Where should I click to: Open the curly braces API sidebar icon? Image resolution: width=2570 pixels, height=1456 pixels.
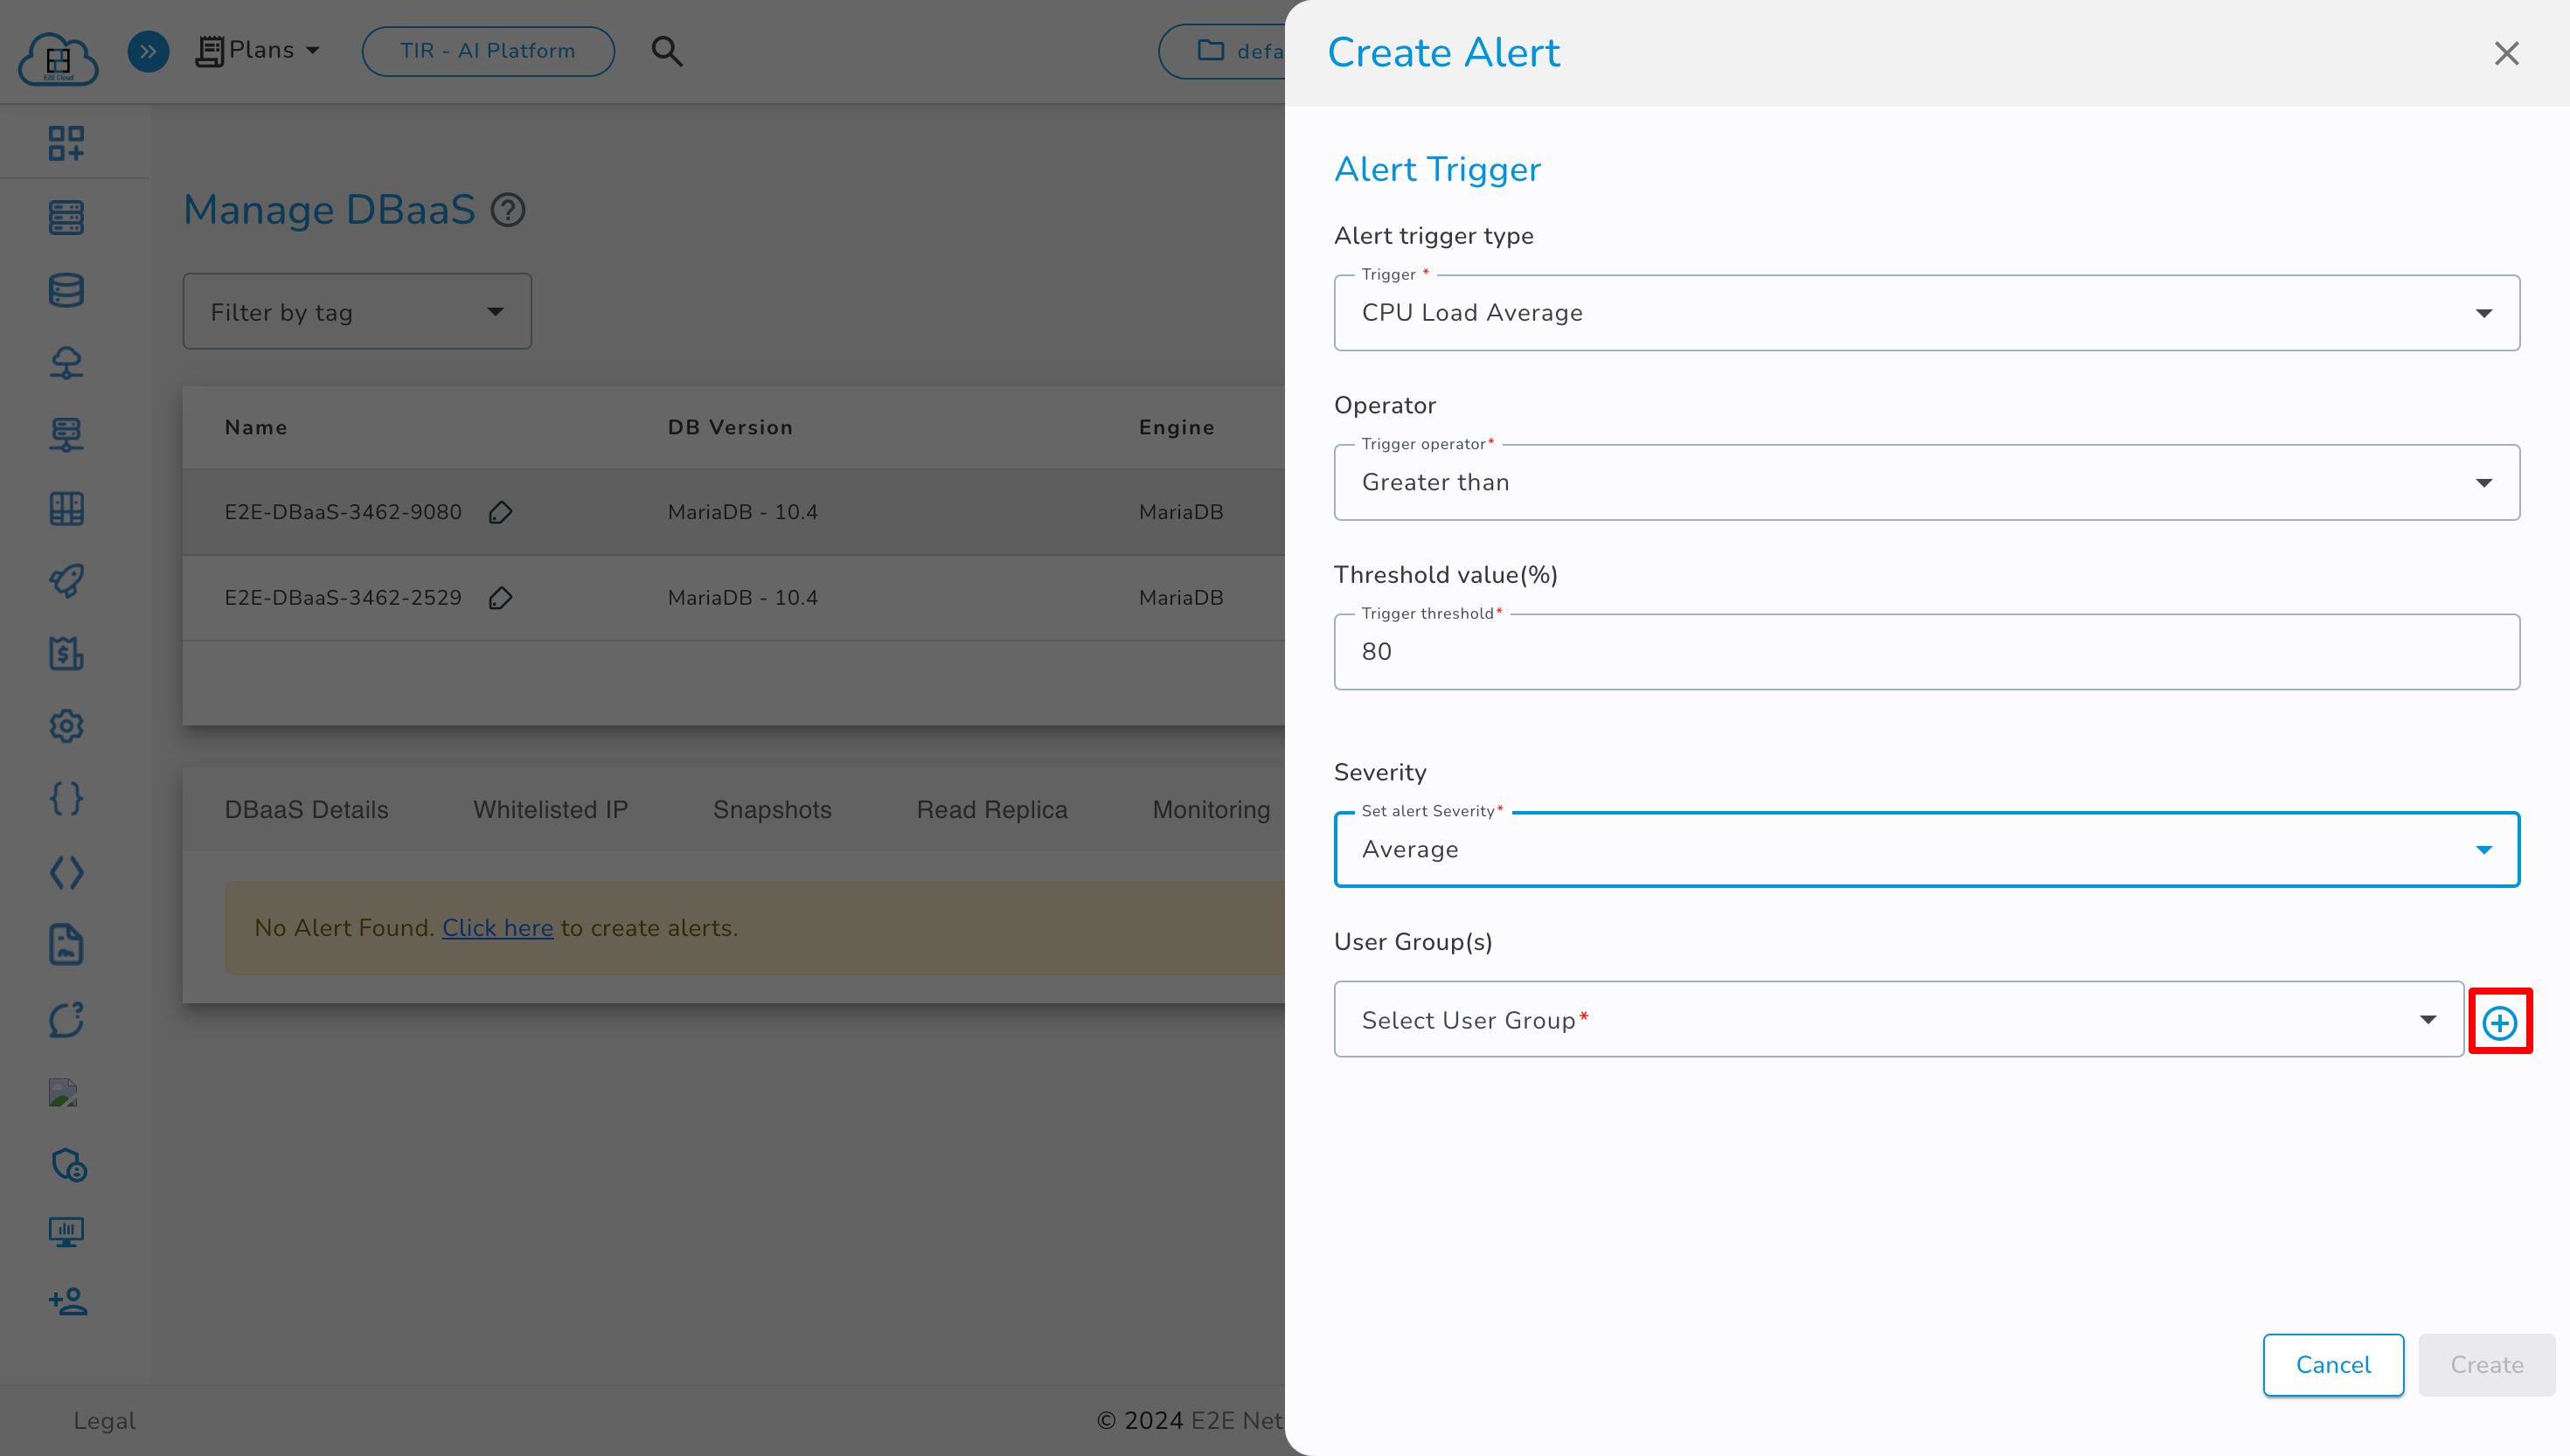(66, 799)
